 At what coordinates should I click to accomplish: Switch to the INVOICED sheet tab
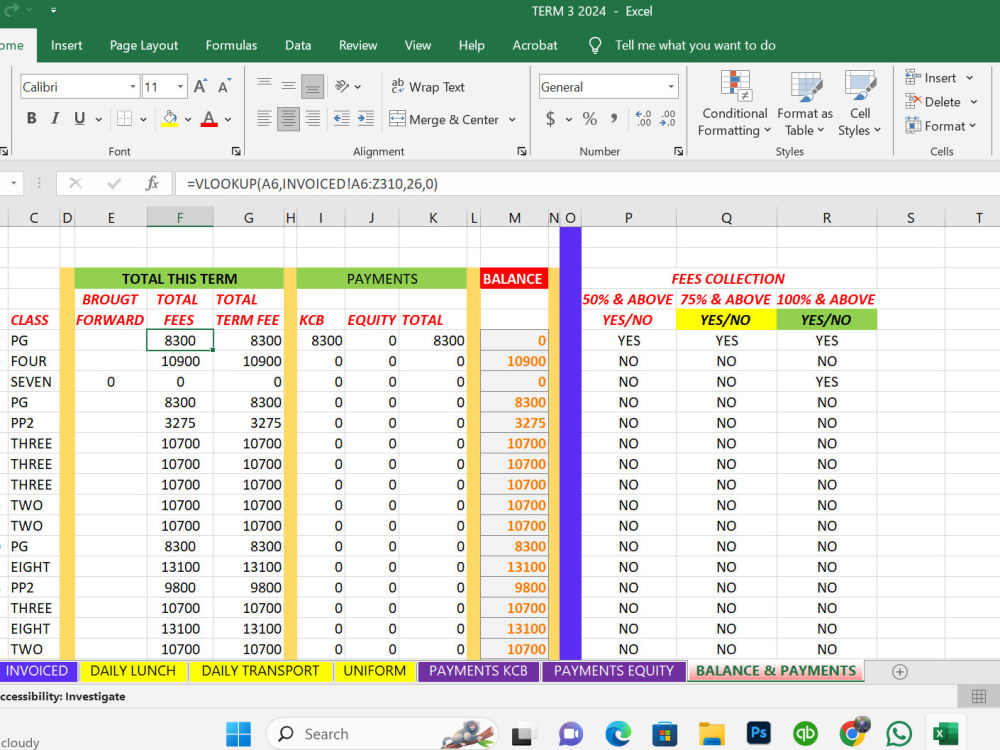pos(37,671)
